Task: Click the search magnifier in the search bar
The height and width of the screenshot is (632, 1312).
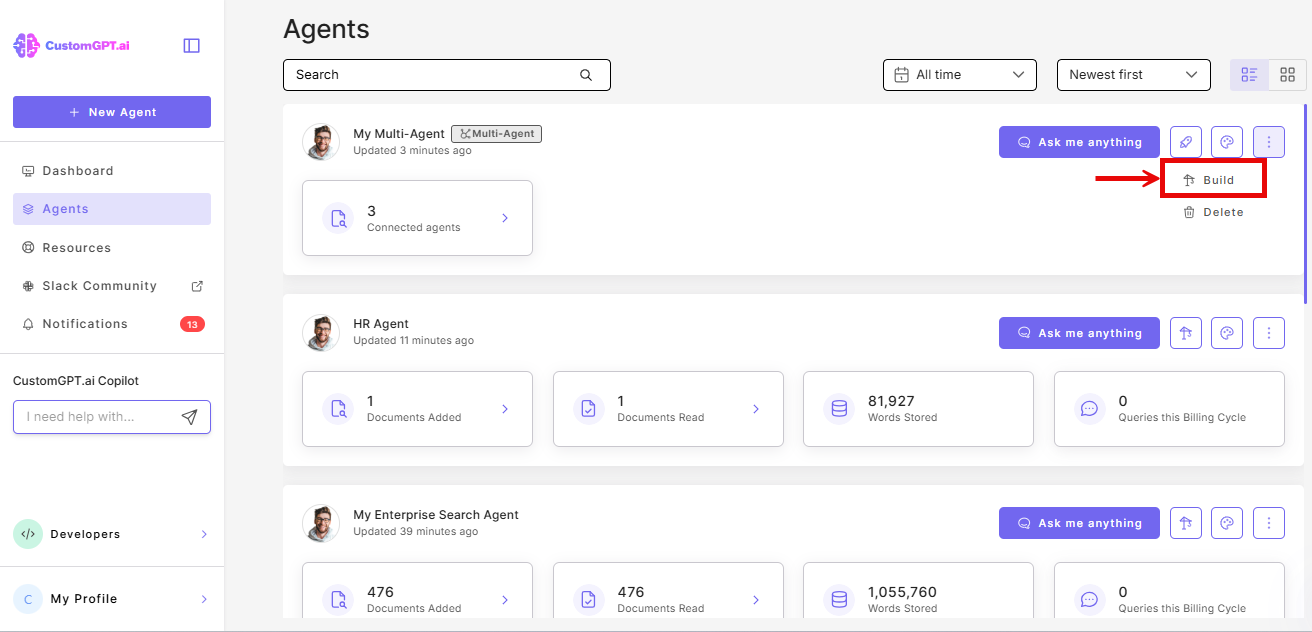Action: tap(585, 74)
